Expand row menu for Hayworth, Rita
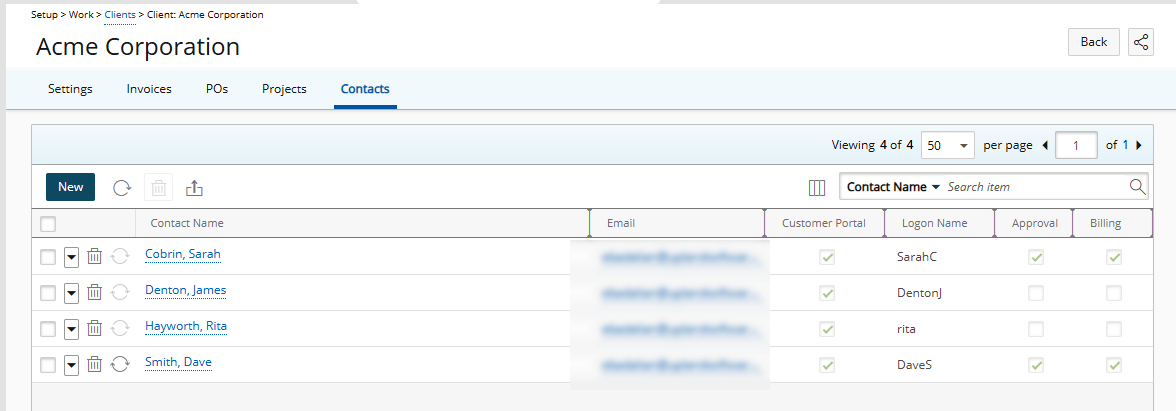 [x=71, y=329]
